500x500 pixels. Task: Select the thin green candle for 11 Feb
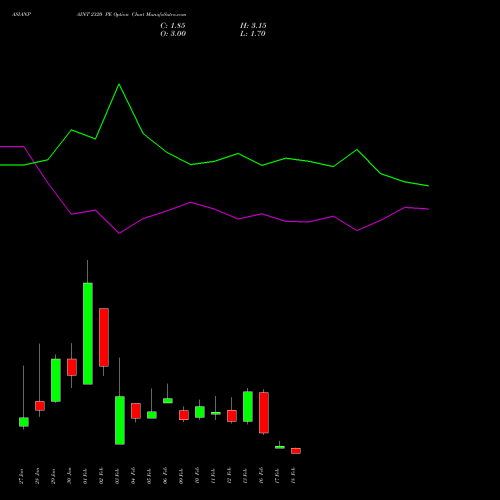(x=216, y=413)
